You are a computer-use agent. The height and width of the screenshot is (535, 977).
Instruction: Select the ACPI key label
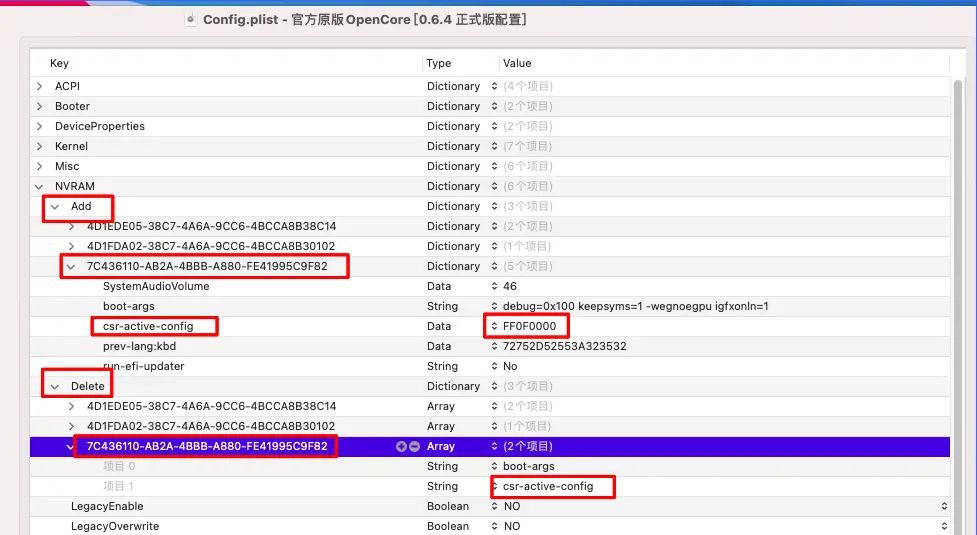[x=67, y=86]
